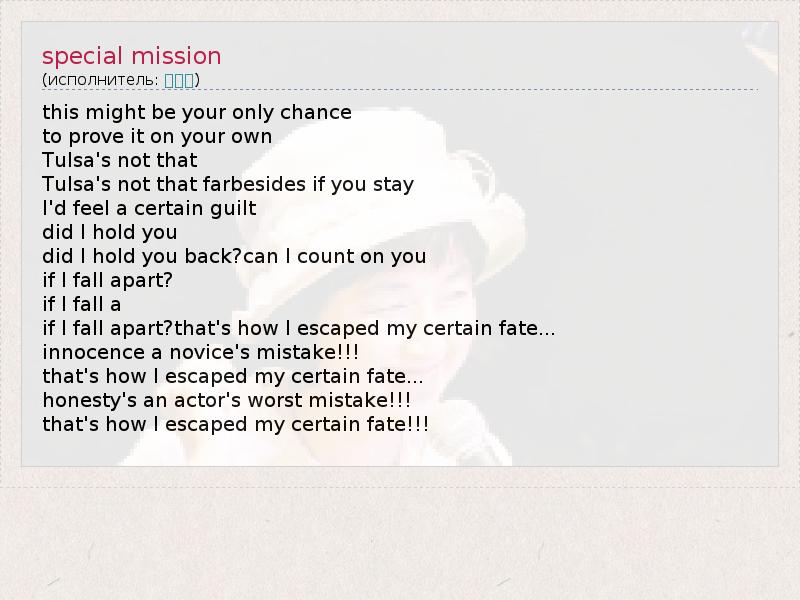Click the short line reading only 'did I hold you'
The image size is (800, 600).
(110, 232)
